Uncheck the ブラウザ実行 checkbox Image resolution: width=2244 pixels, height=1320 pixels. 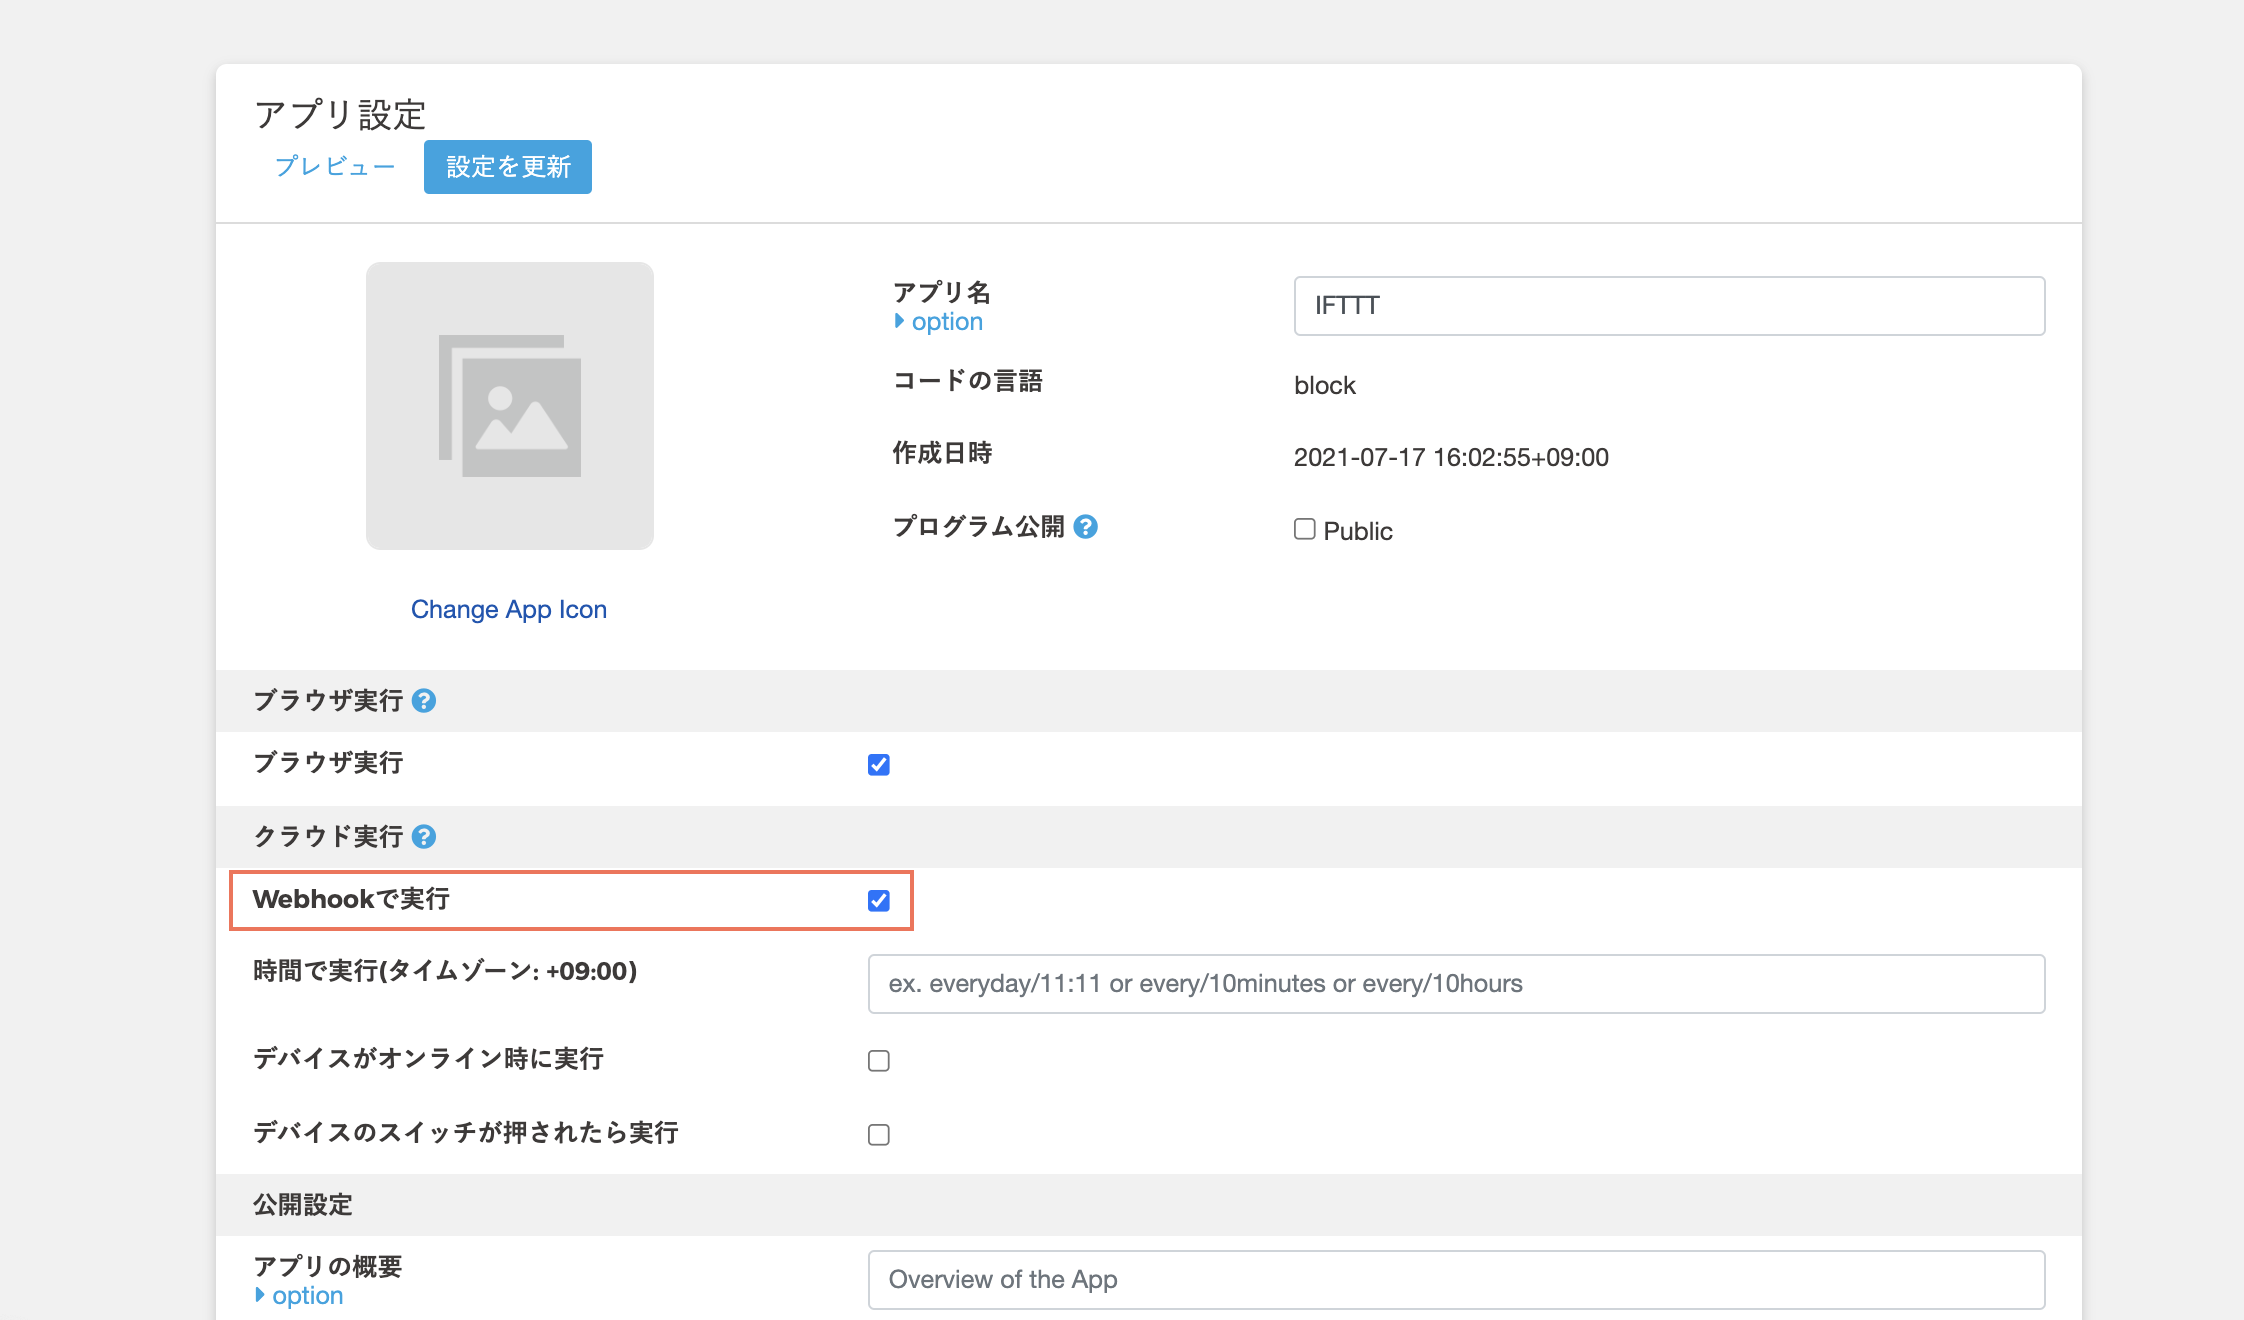pos(878,764)
